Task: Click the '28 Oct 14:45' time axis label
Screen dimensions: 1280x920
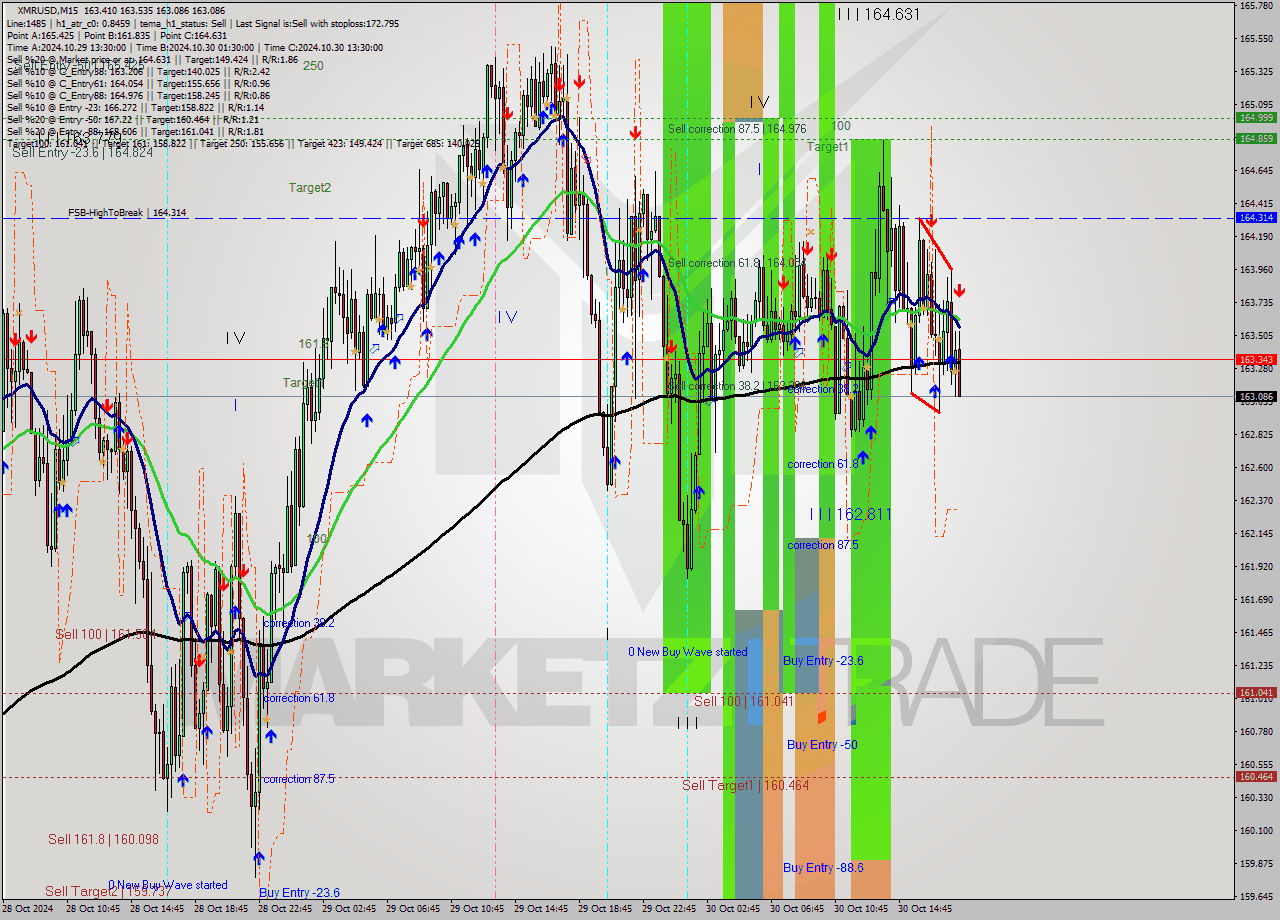Action: [157, 909]
